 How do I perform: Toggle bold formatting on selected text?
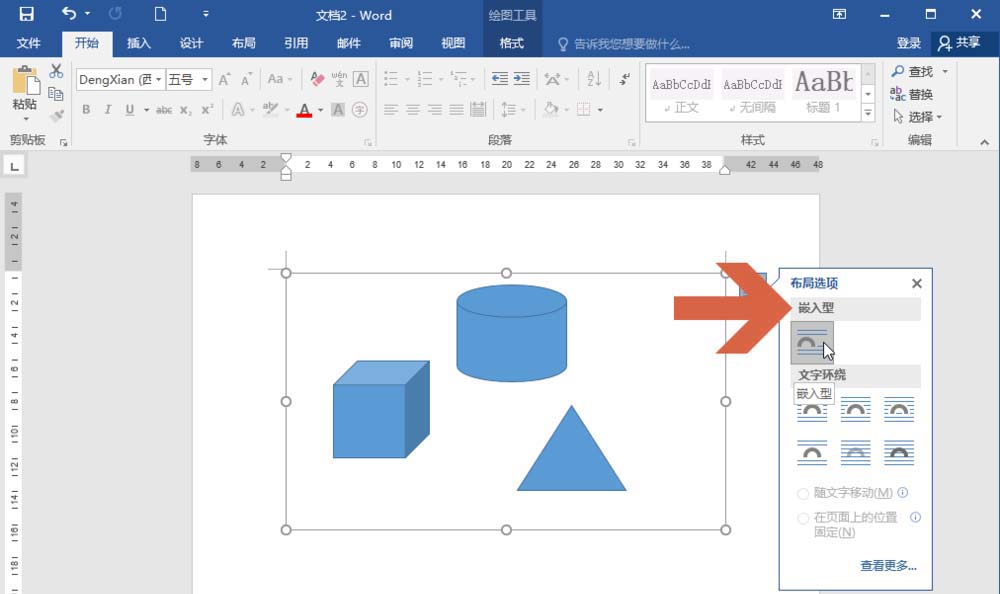85,109
